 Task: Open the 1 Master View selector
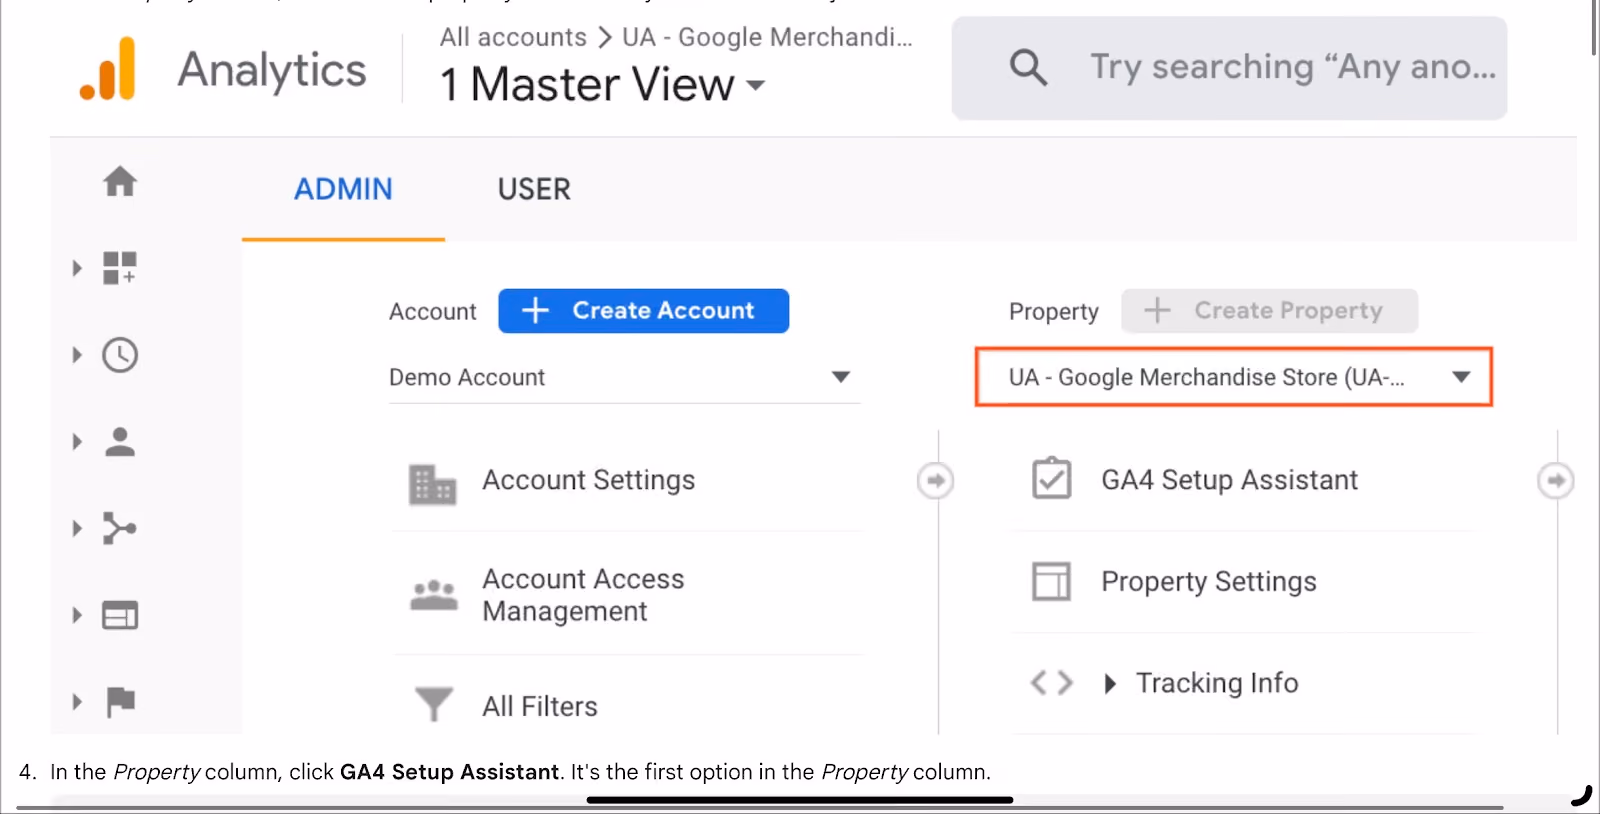click(x=603, y=84)
